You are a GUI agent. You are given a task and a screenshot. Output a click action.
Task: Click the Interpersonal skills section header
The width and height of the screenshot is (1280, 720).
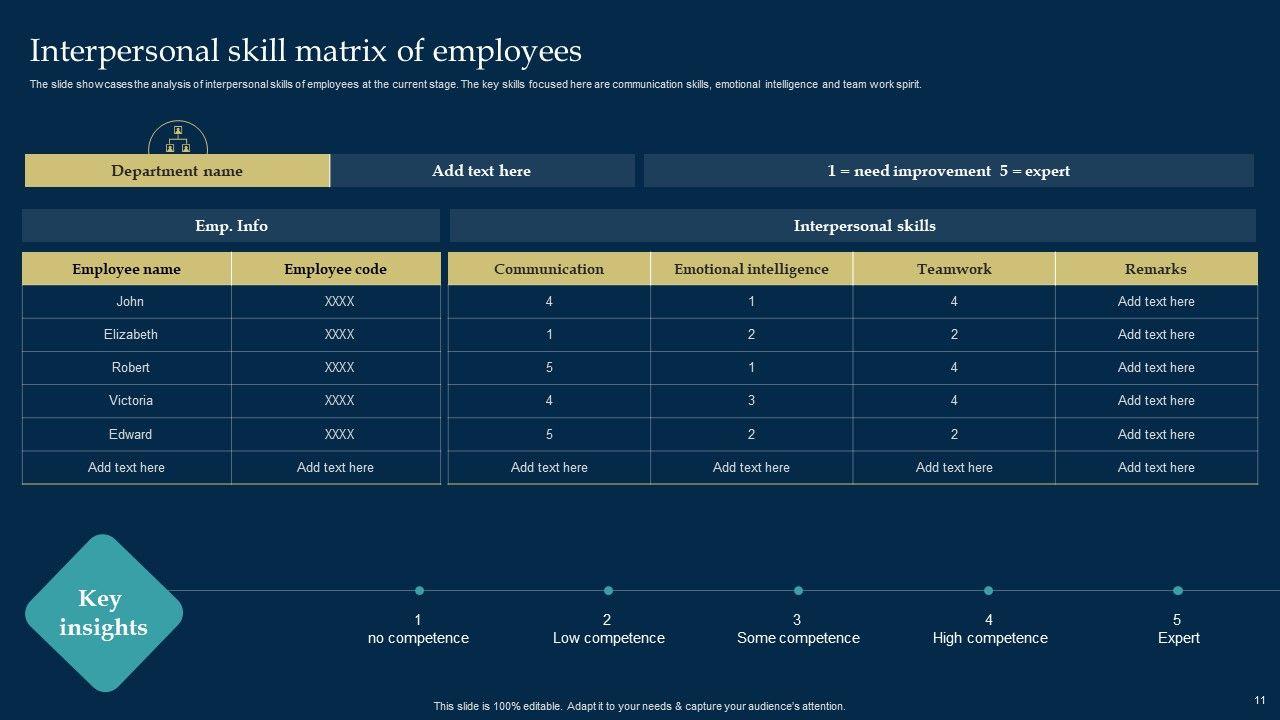(864, 226)
